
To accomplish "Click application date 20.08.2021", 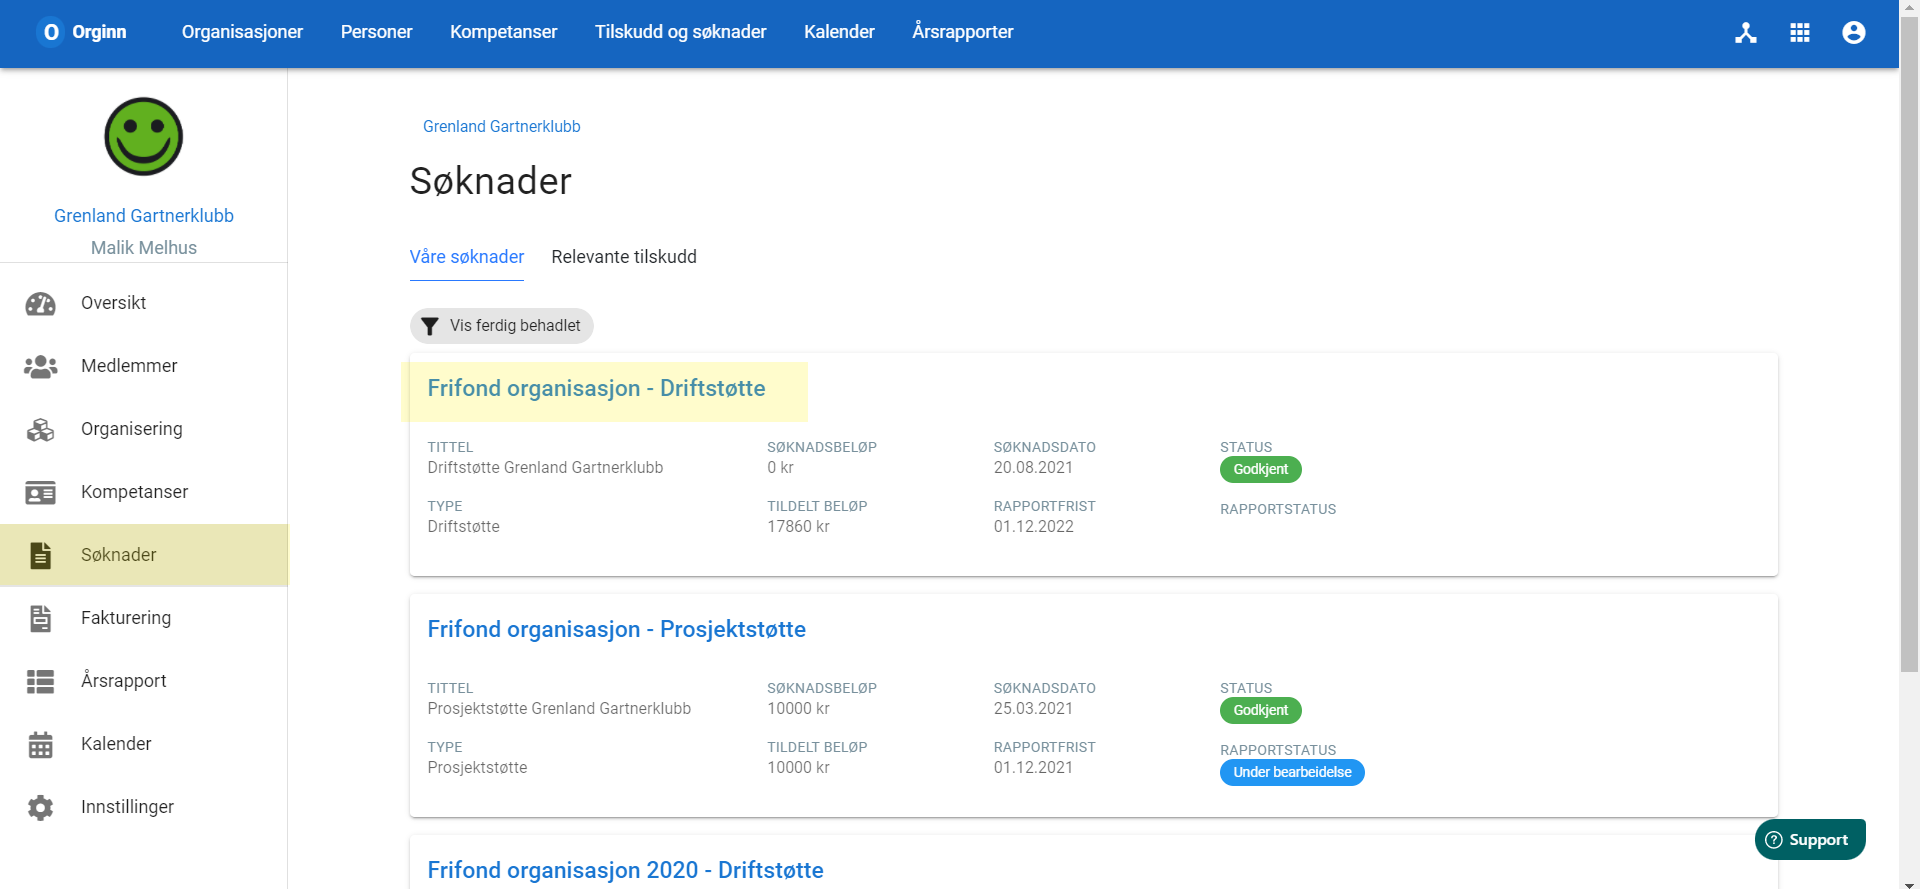I will (1033, 468).
